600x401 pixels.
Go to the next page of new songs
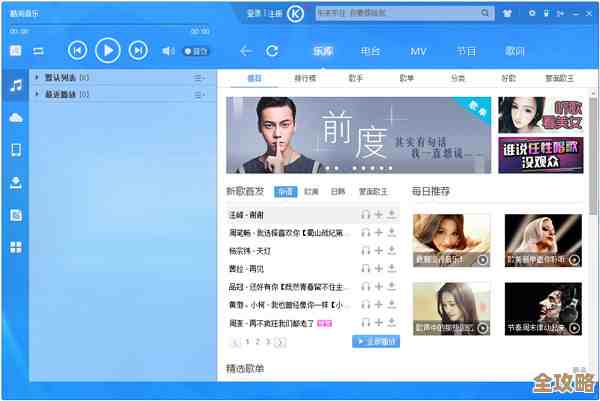tap(280, 342)
